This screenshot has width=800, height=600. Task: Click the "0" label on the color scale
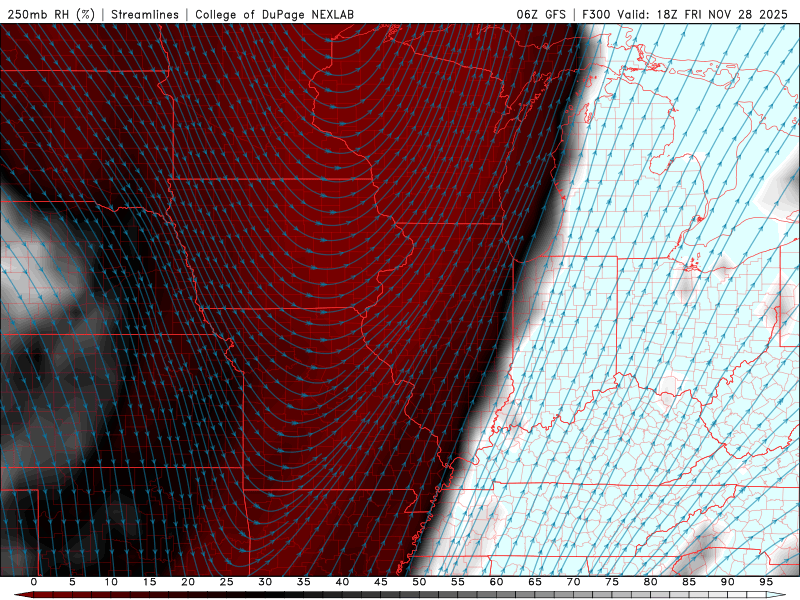pyautogui.click(x=34, y=582)
